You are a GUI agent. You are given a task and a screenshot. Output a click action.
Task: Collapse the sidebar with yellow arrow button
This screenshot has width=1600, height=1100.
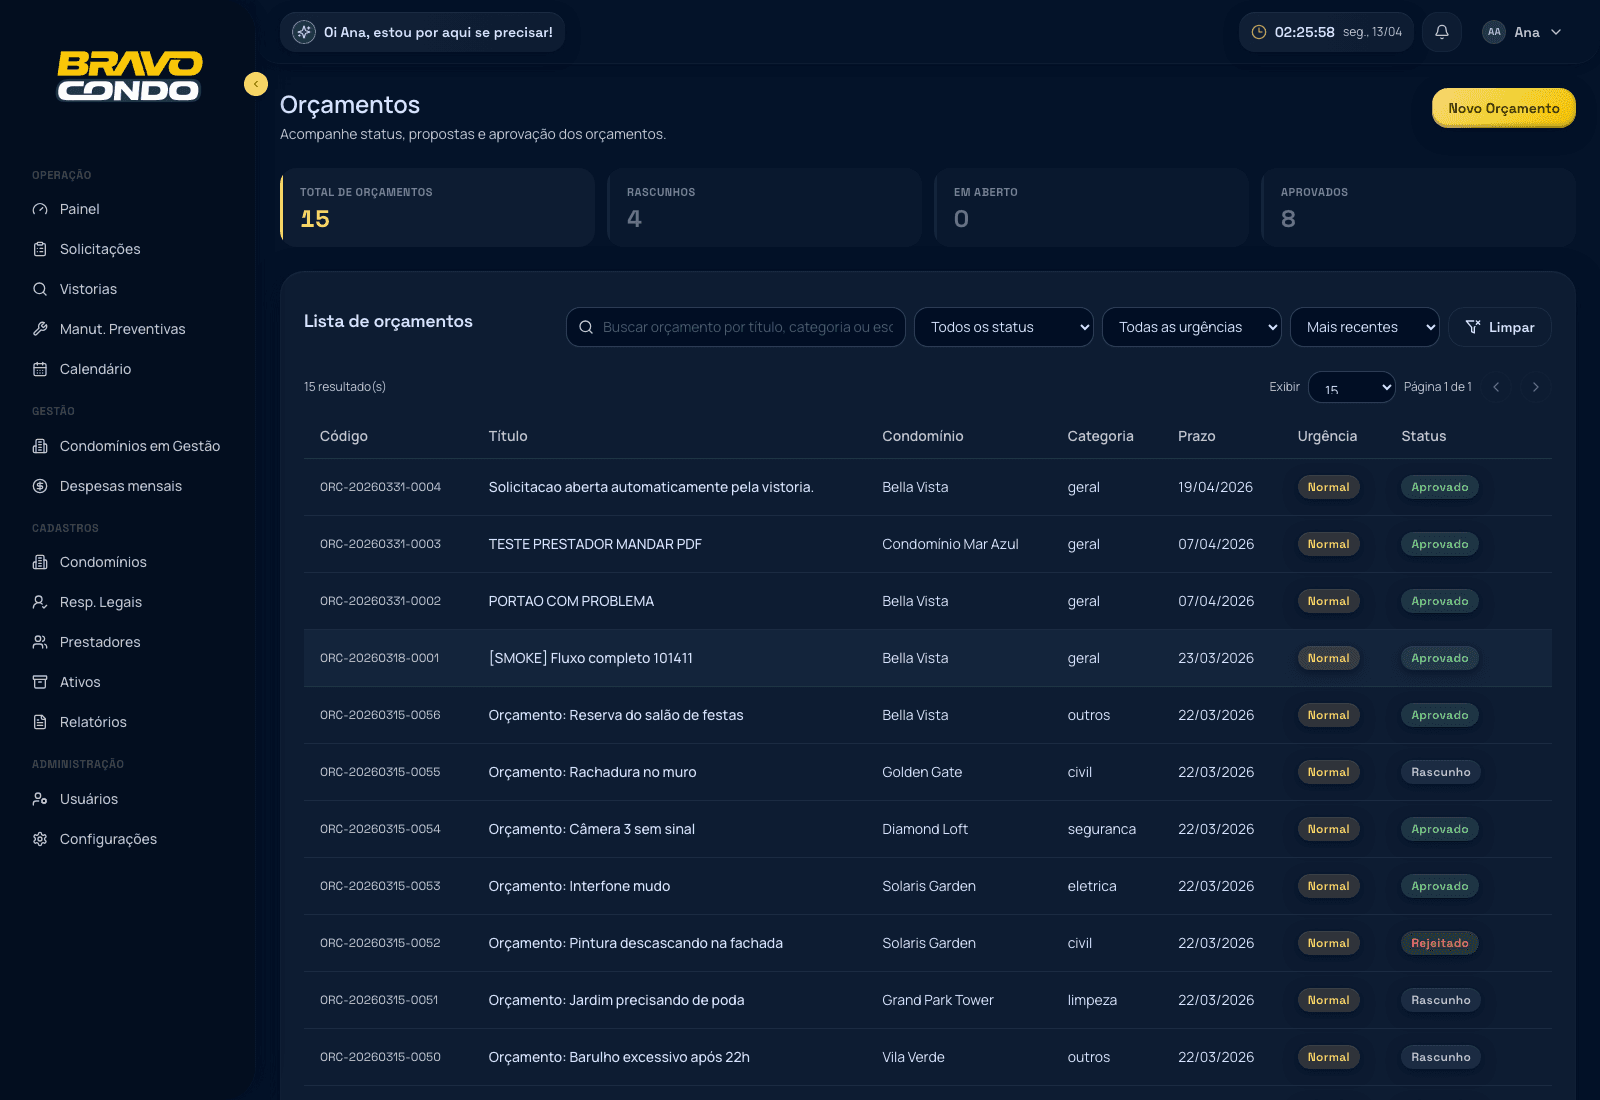coord(256,84)
